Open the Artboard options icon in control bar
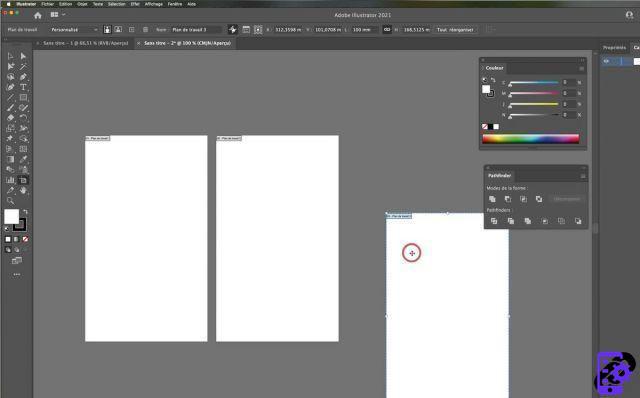Image resolution: width=640 pixels, height=398 pixels. coord(246,29)
